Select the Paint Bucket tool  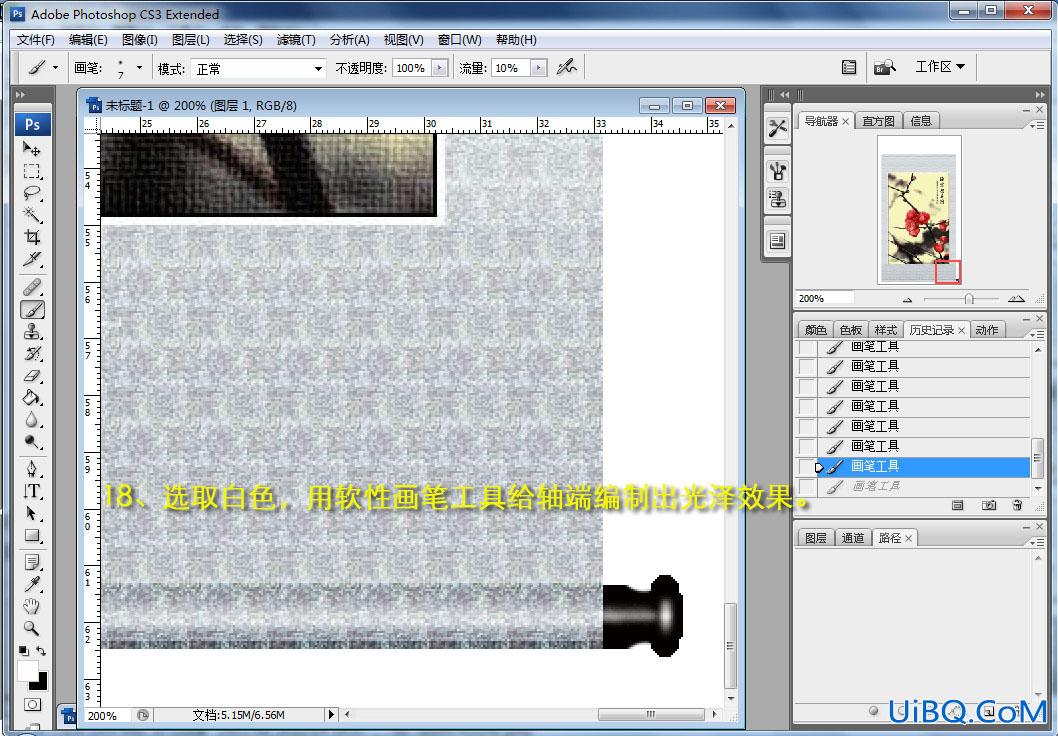32,398
